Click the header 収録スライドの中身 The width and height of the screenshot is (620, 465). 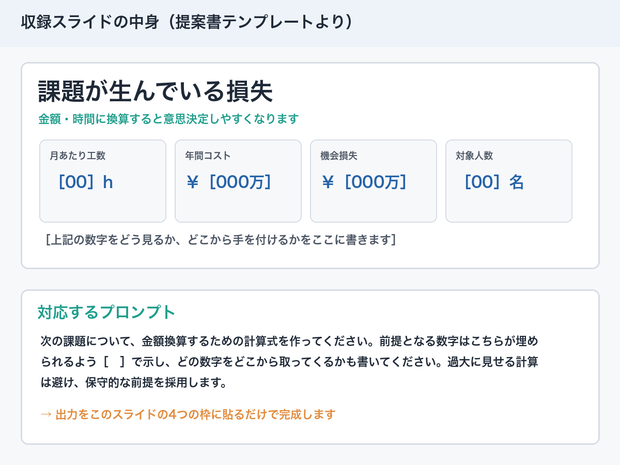pos(187,22)
